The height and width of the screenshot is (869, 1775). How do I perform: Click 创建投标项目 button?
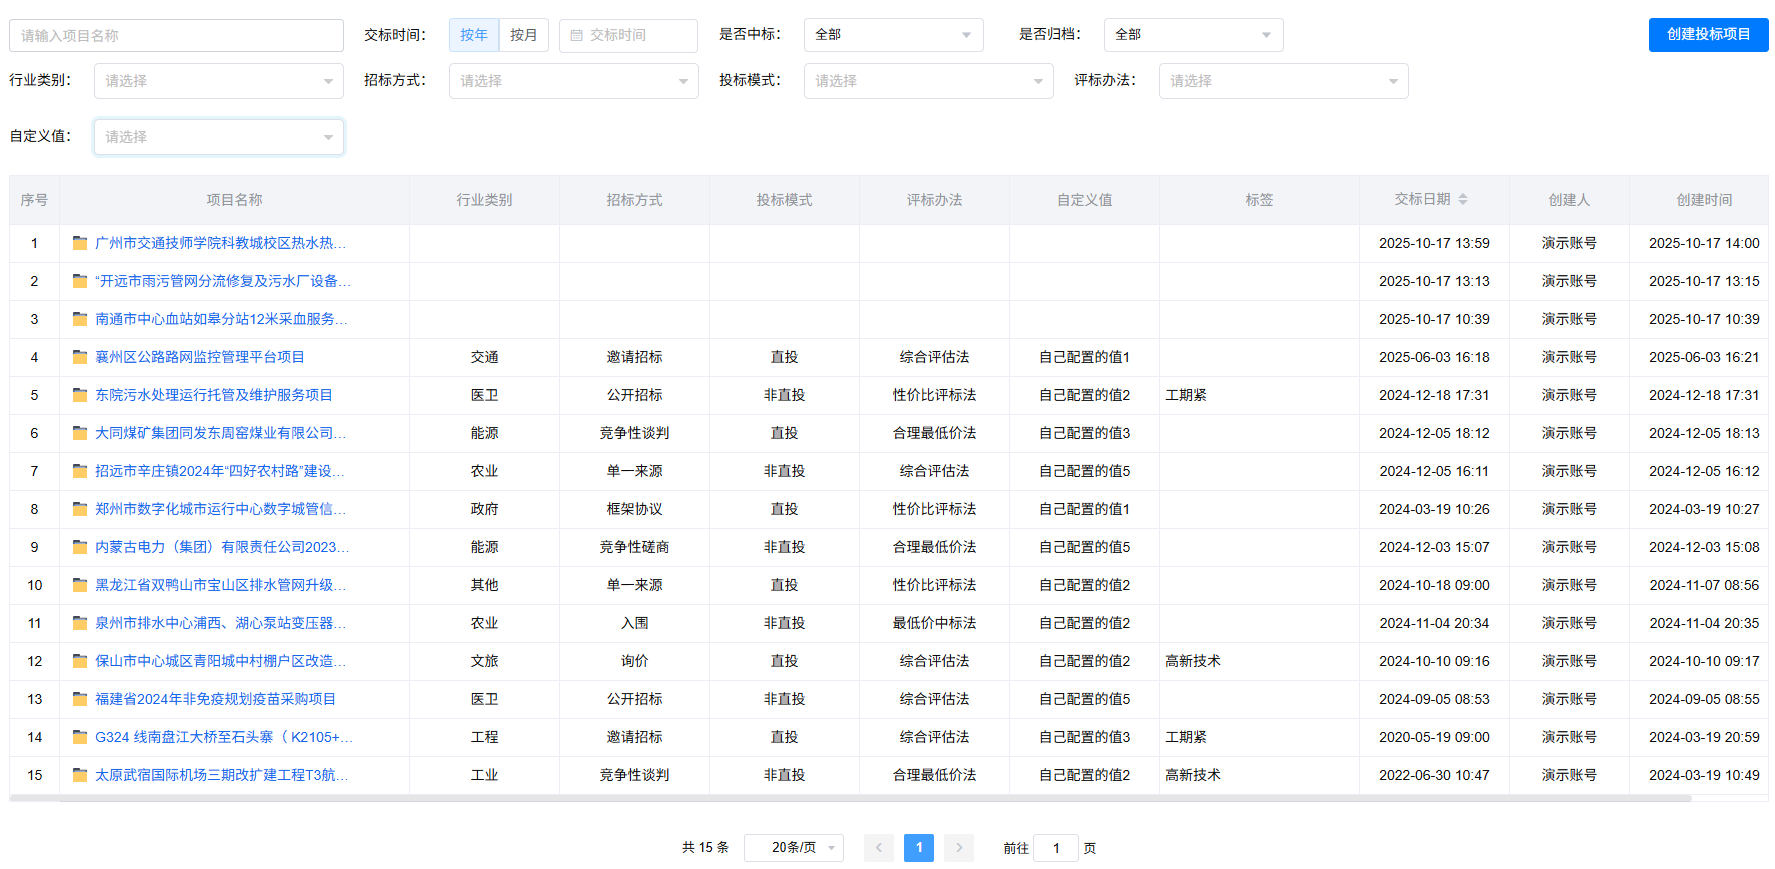1708,35
